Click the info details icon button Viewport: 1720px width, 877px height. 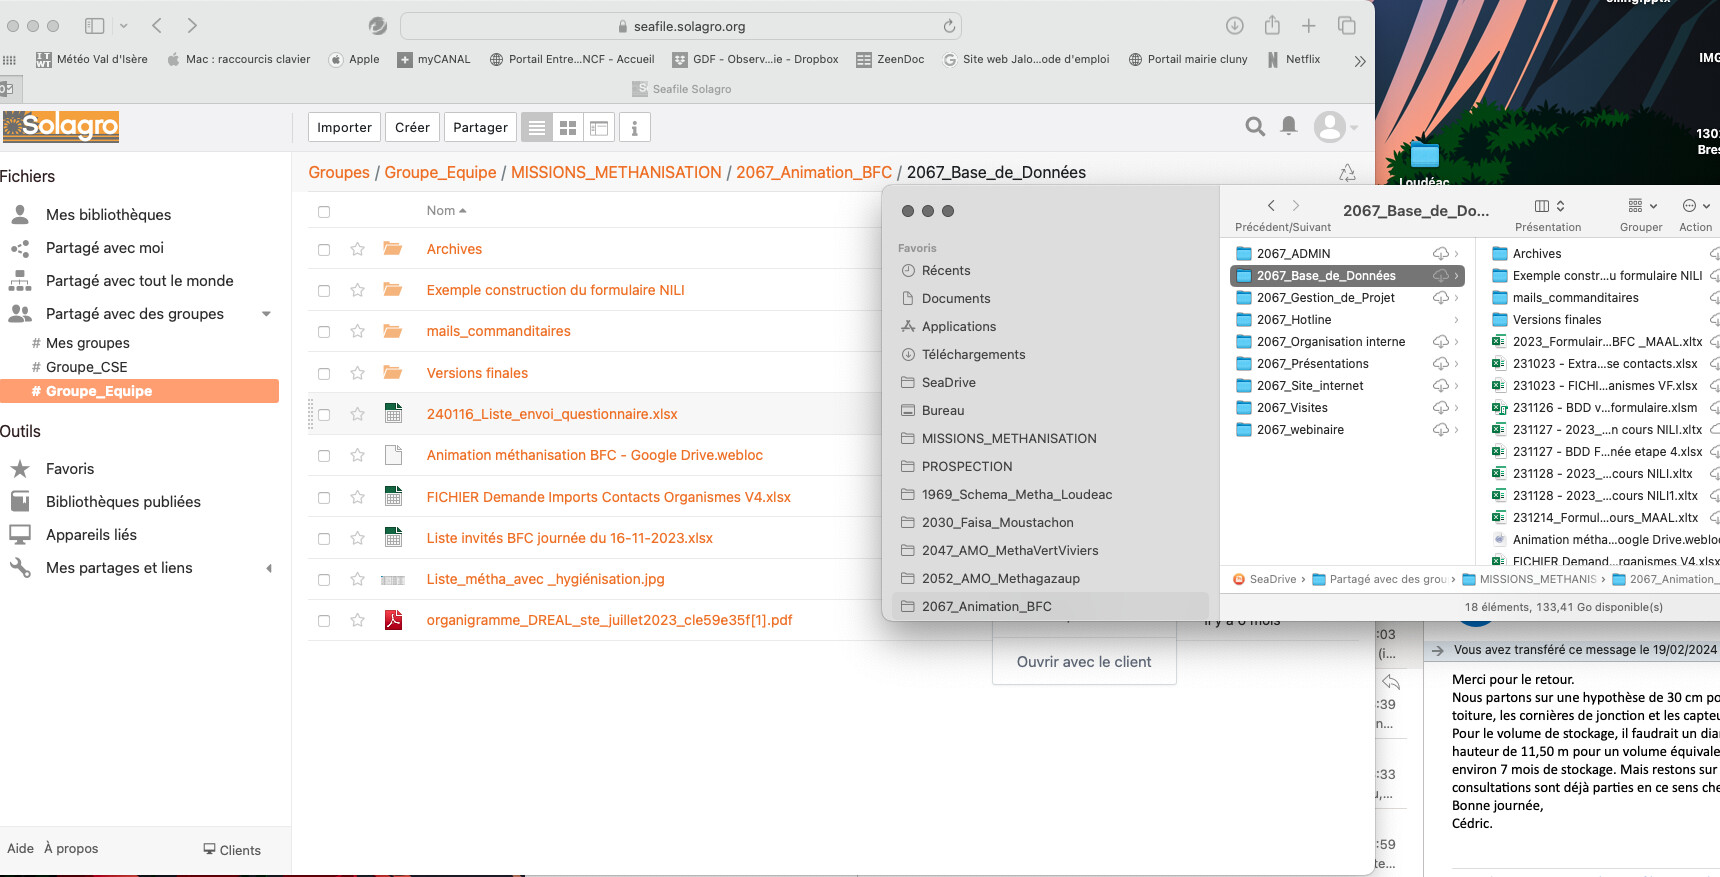[634, 128]
